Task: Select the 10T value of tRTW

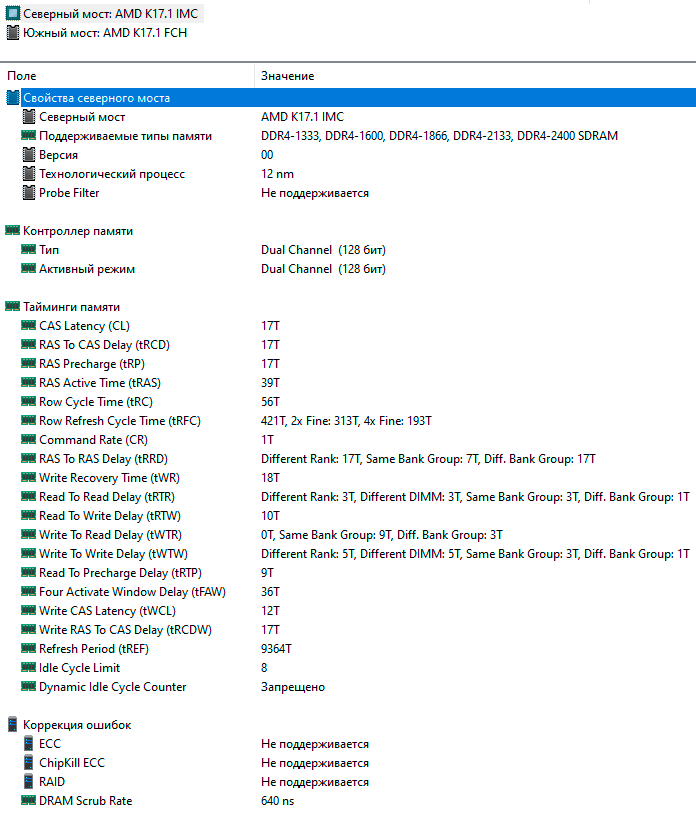Action: (270, 516)
